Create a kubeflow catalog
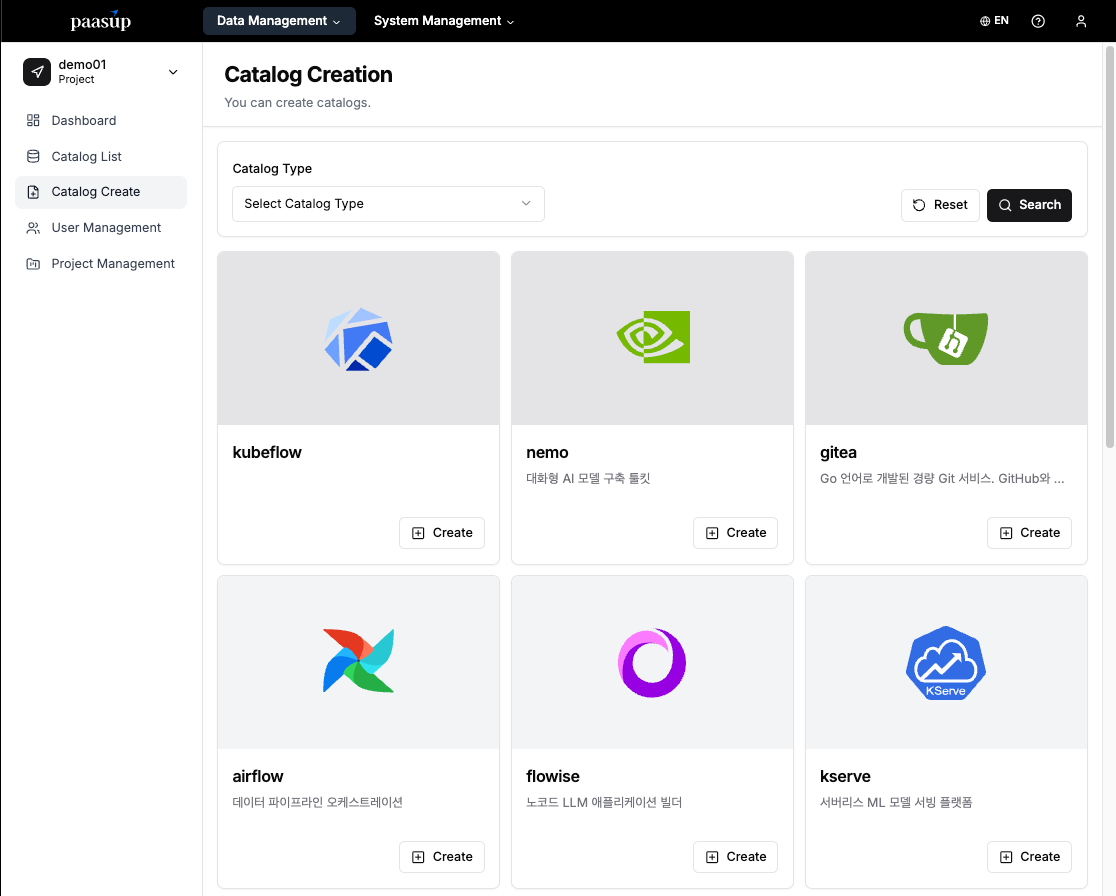The image size is (1116, 896). (x=441, y=533)
